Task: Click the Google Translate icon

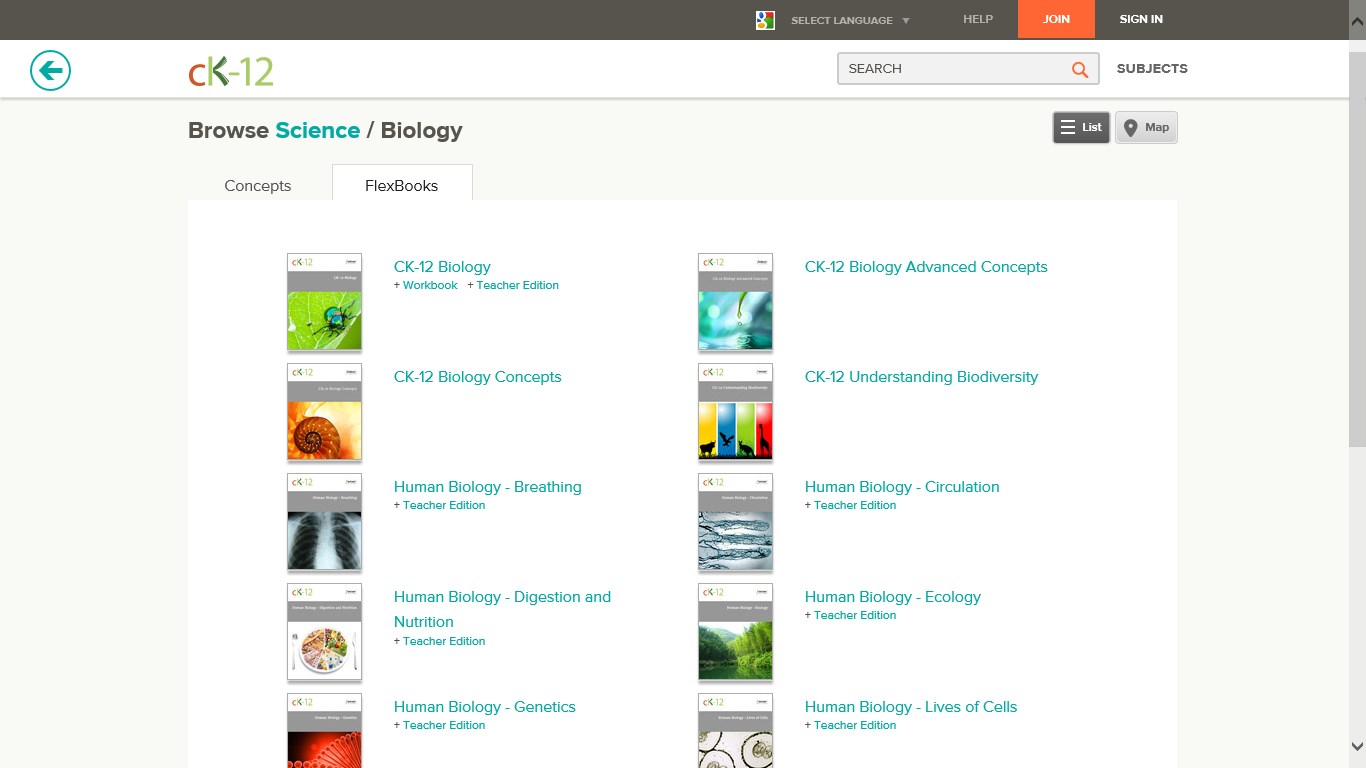Action: click(x=765, y=20)
